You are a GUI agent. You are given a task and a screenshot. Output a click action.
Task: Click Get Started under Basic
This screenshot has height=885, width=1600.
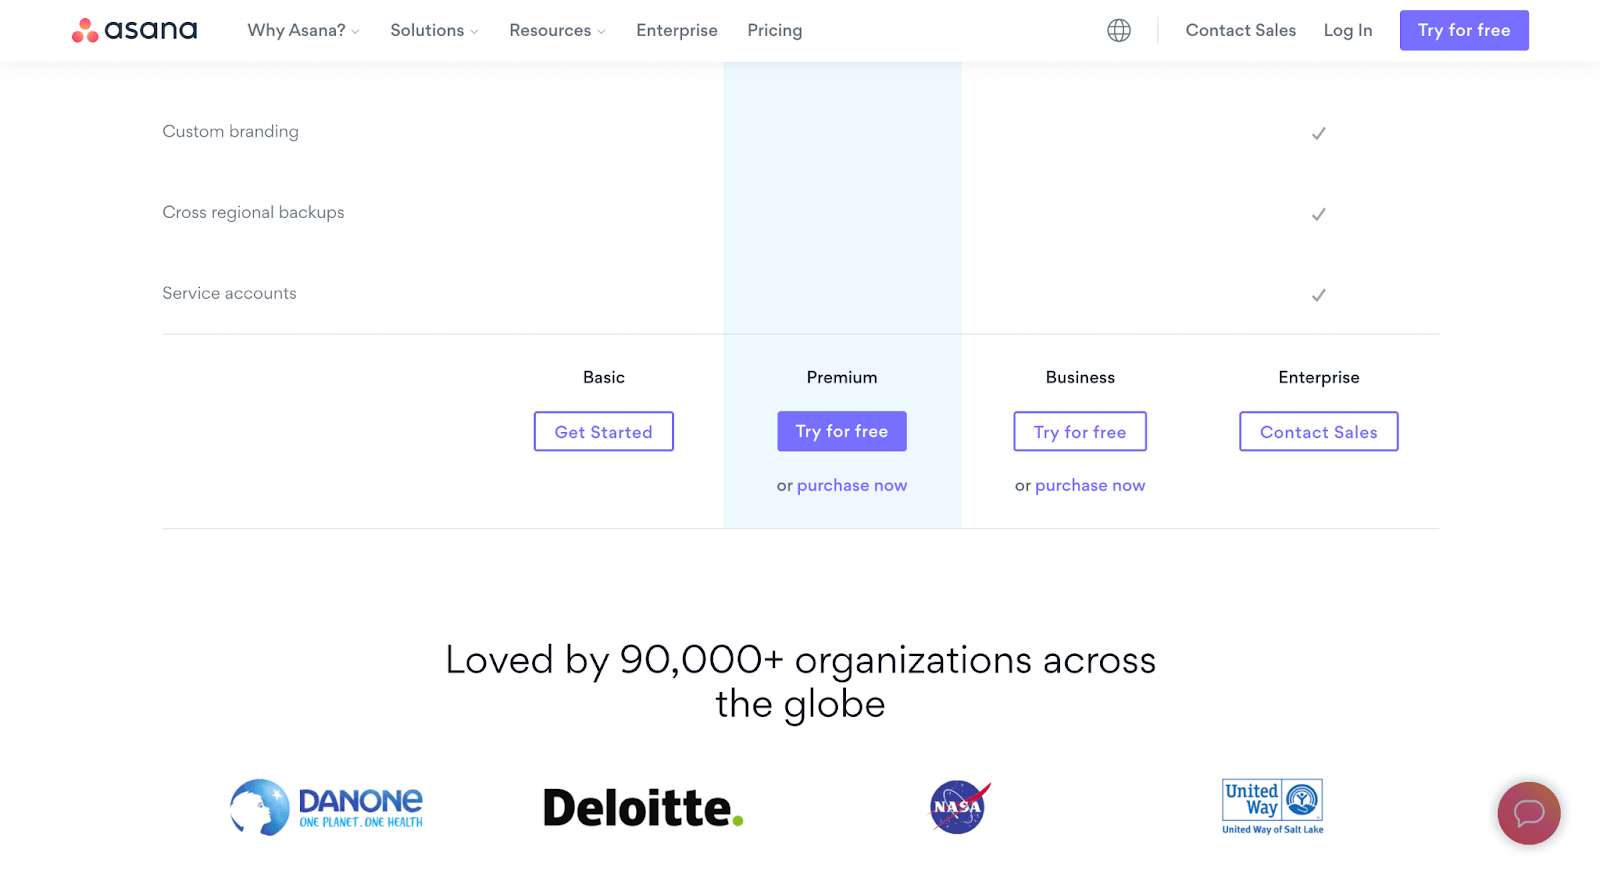click(x=603, y=431)
